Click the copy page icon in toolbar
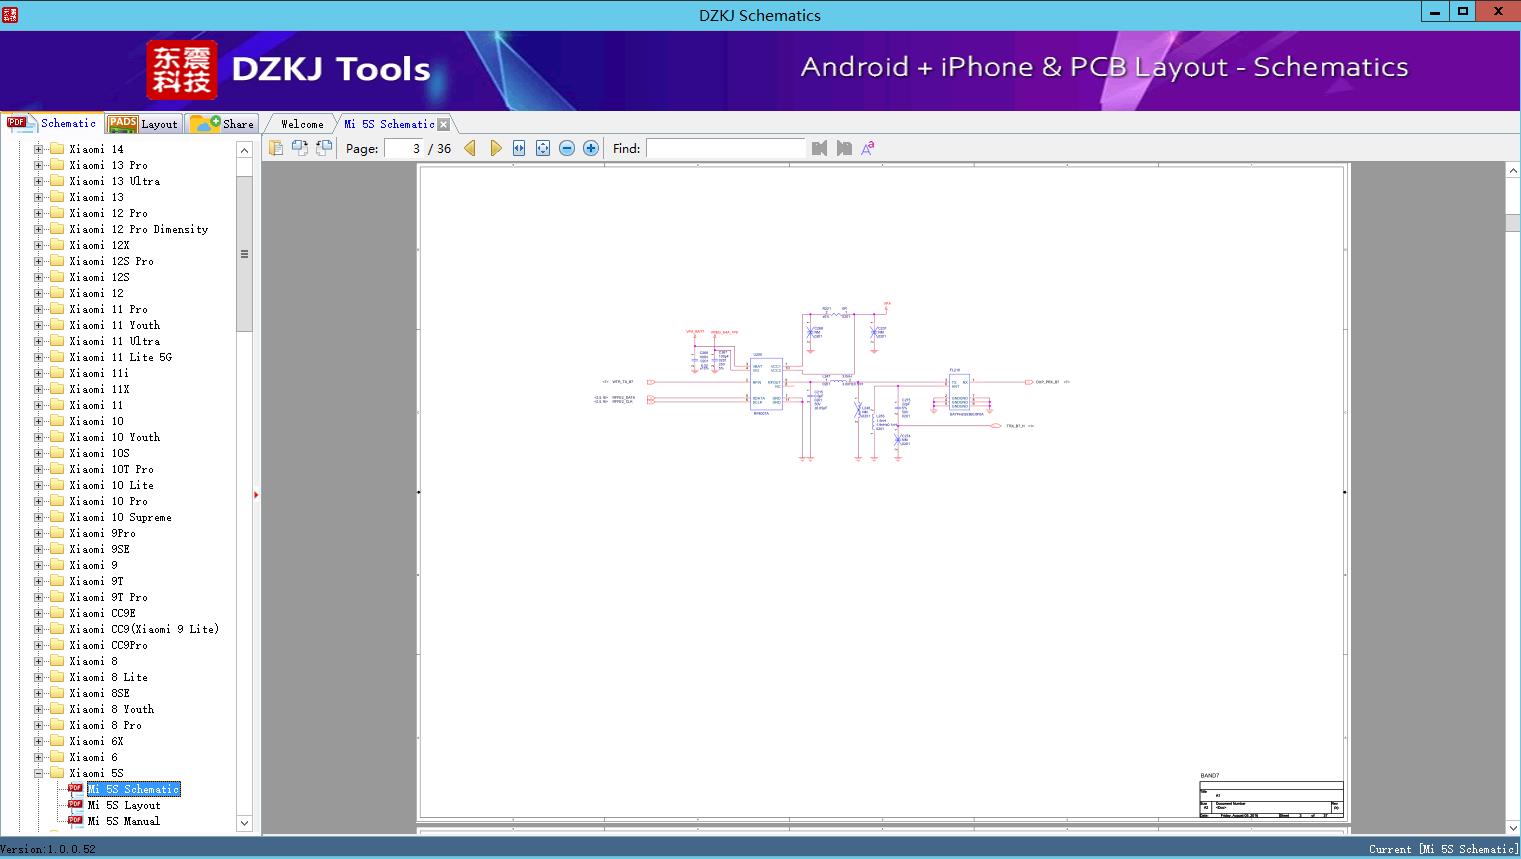Image resolution: width=1521 pixels, height=859 pixels. pyautogui.click(x=275, y=148)
